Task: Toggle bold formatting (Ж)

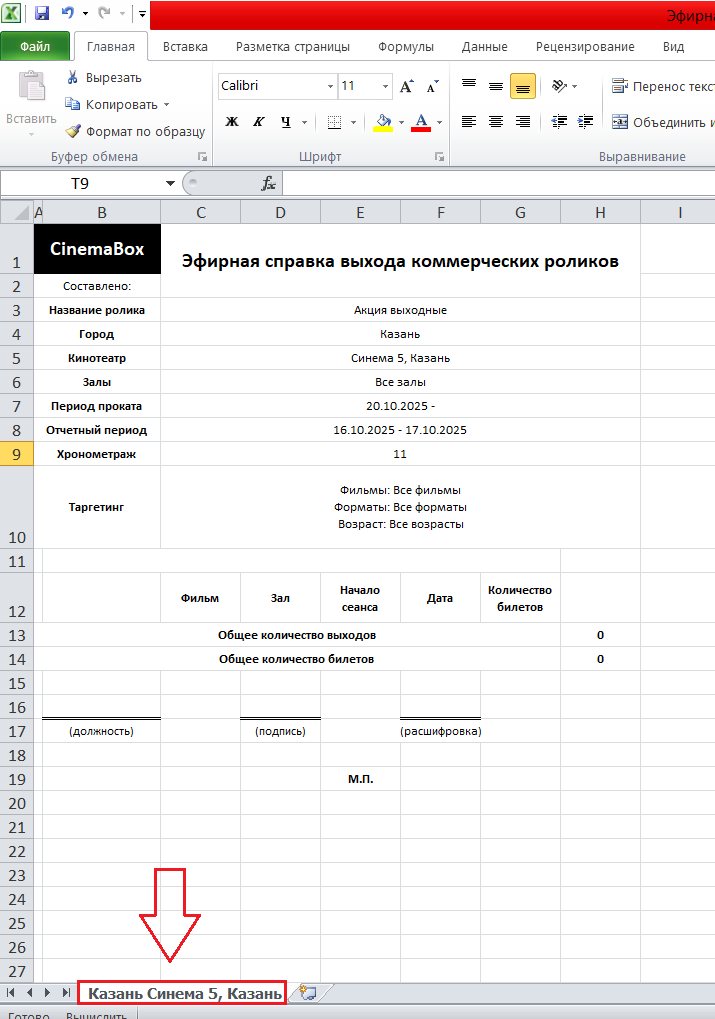Action: point(232,122)
